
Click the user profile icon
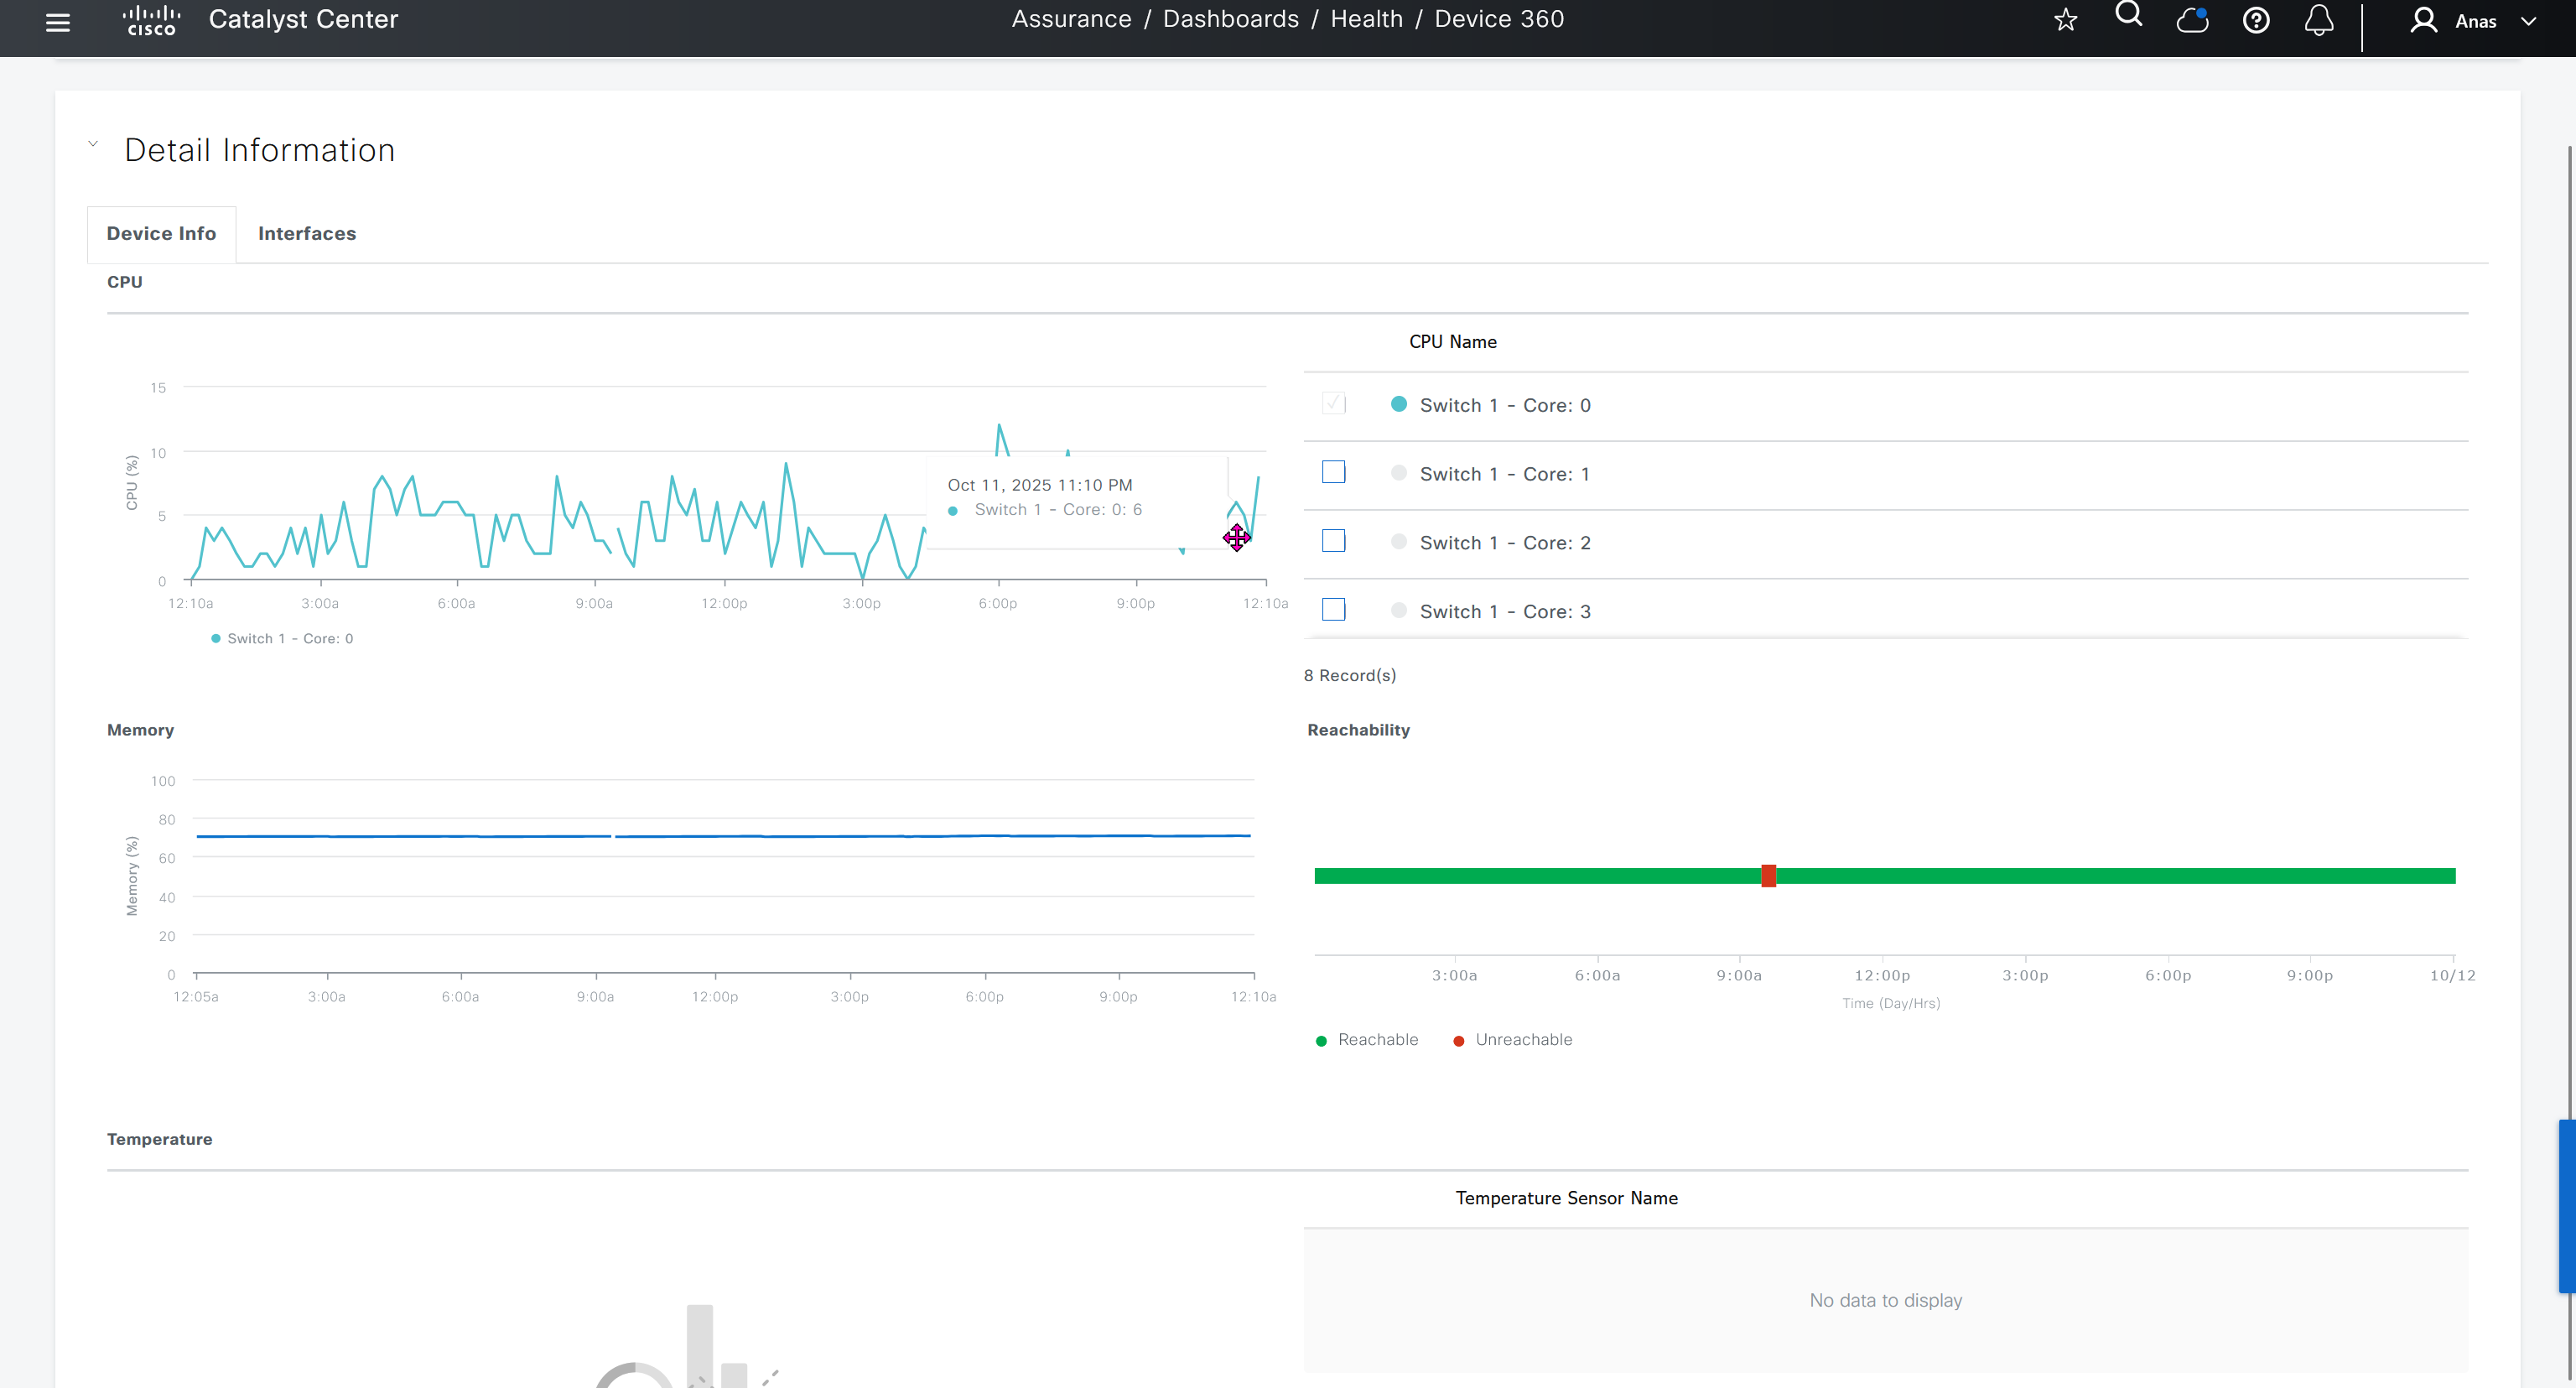(2423, 20)
